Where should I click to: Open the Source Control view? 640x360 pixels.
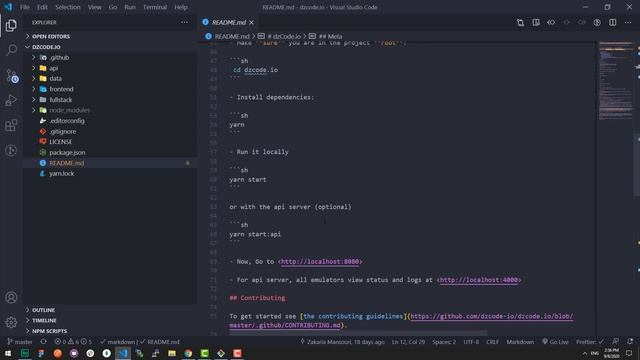(x=11, y=76)
